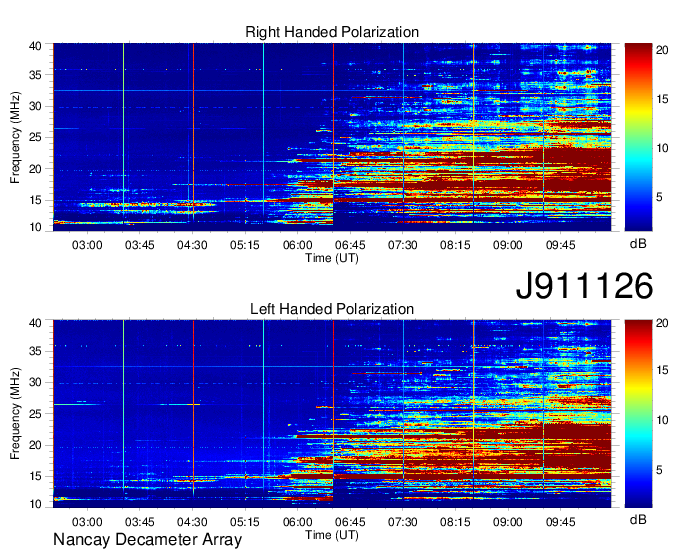The image size is (680, 552).
Task: Click "05:15" tick under Left Handed plot
Action: (x=245, y=522)
